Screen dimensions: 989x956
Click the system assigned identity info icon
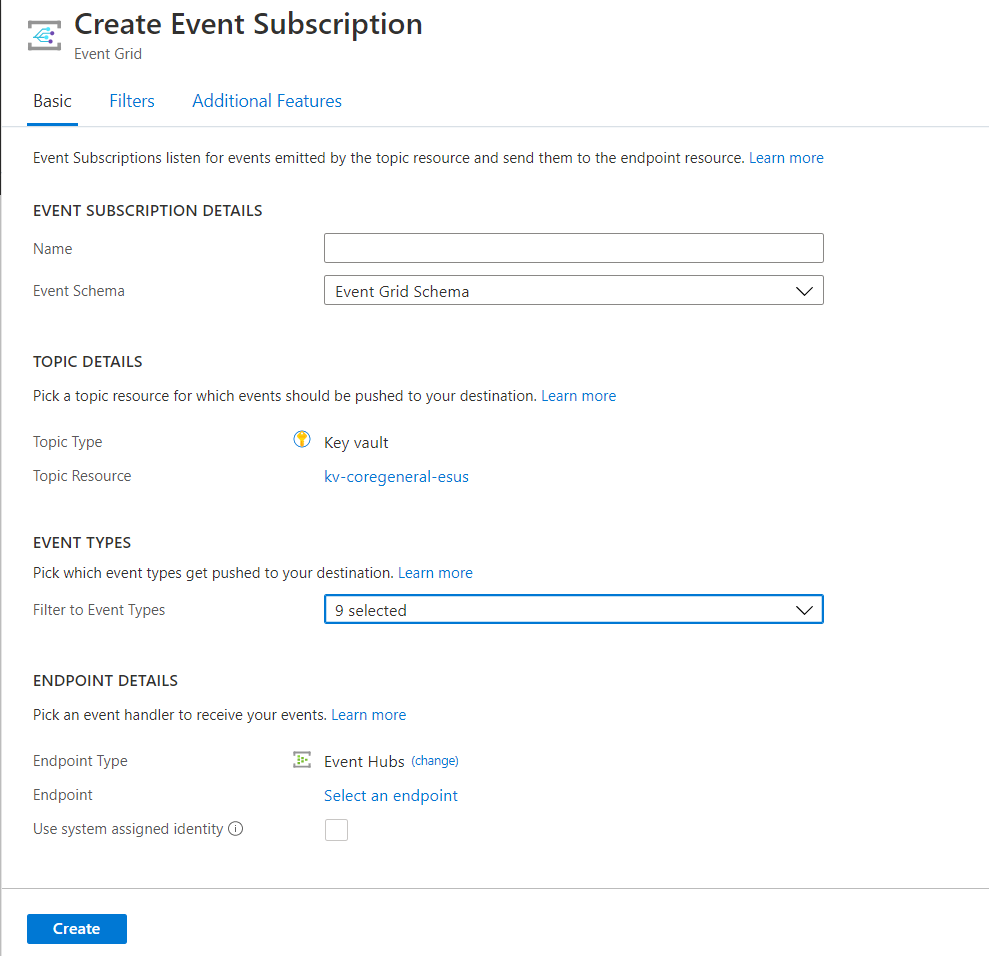pyautogui.click(x=235, y=829)
